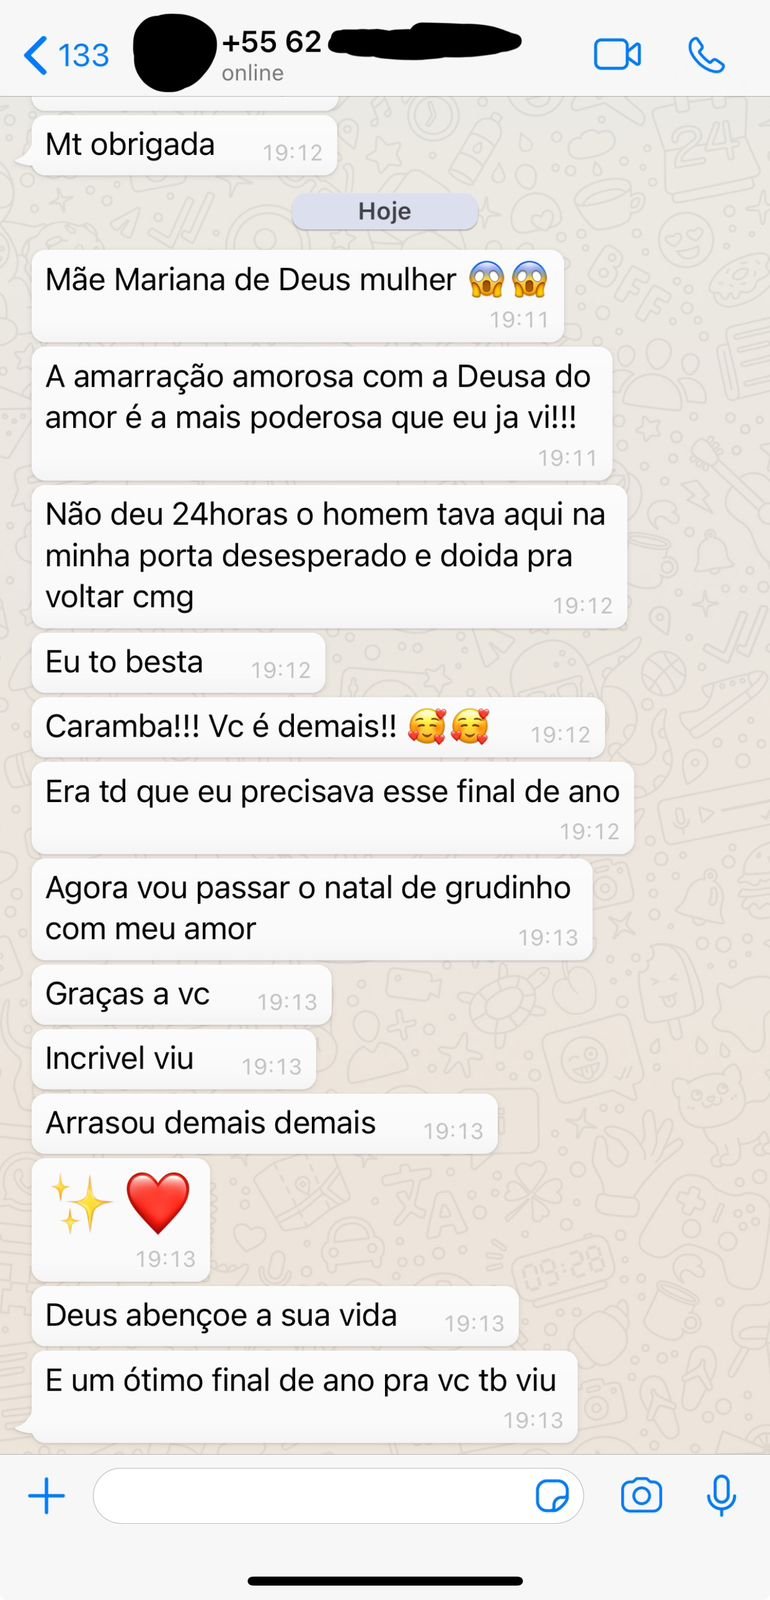Start a video call with the contact
The height and width of the screenshot is (1600, 770).
617,54
